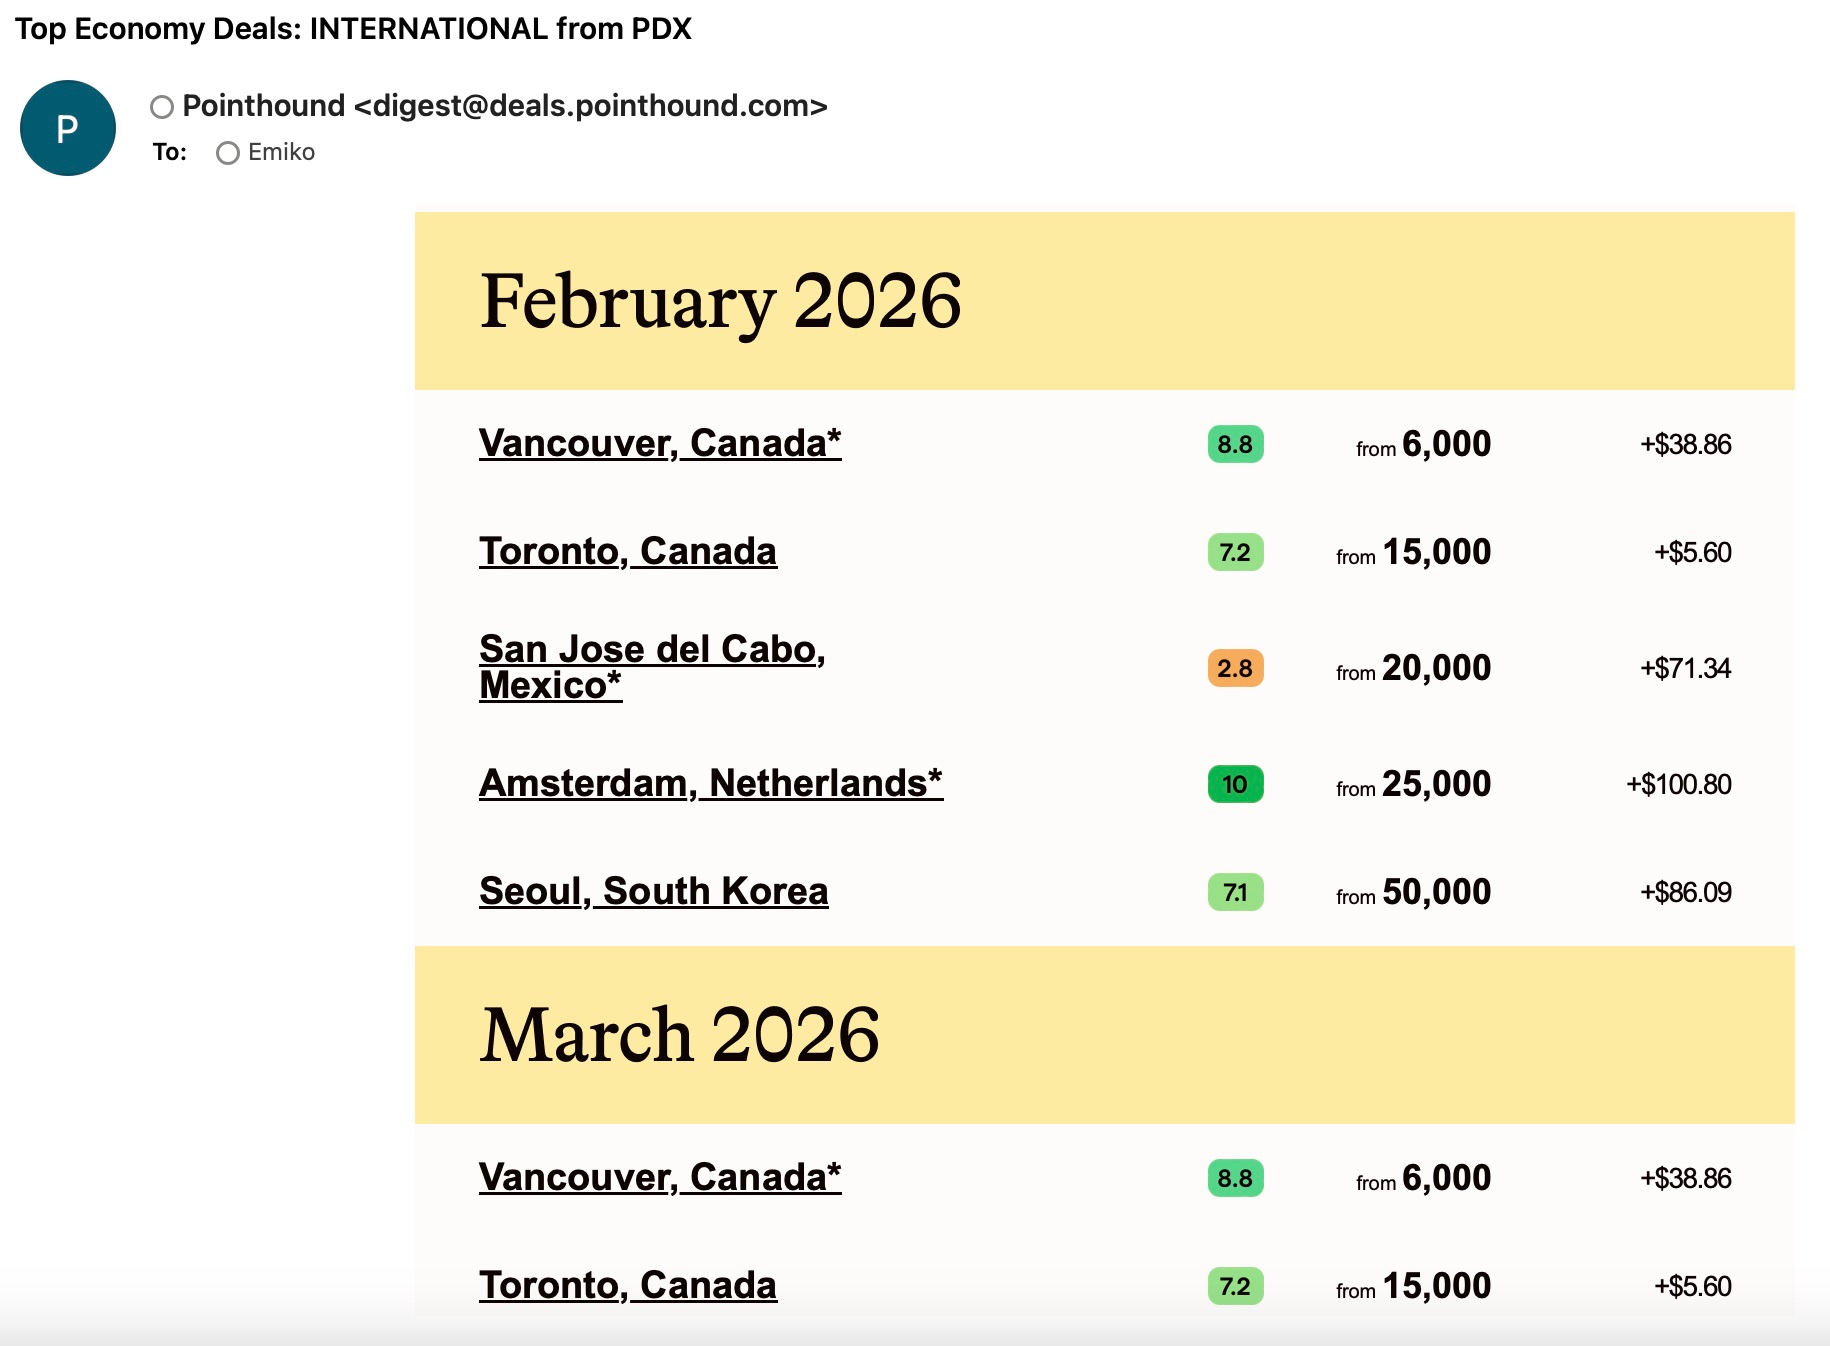The image size is (1830, 1346).
Task: Click the 7.1 score badge for Seoul
Action: click(1235, 892)
